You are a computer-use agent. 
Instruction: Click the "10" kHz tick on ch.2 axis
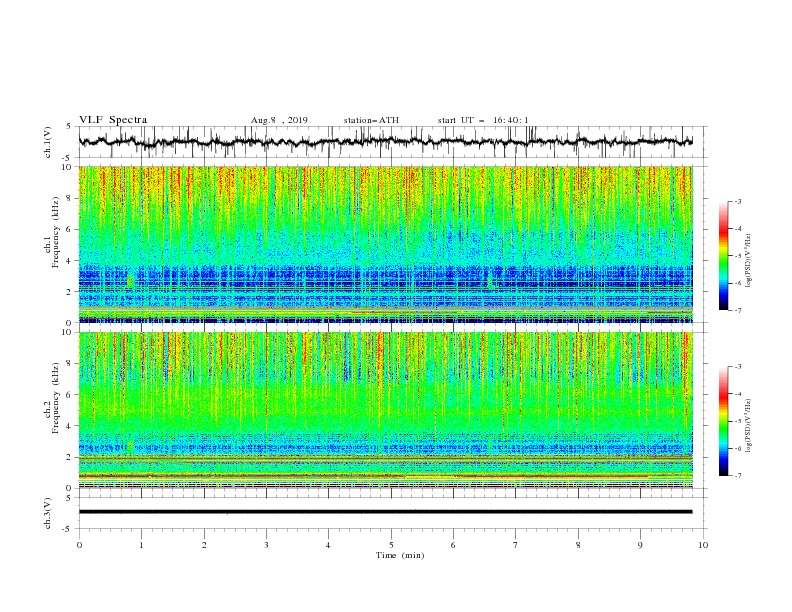(x=68, y=332)
